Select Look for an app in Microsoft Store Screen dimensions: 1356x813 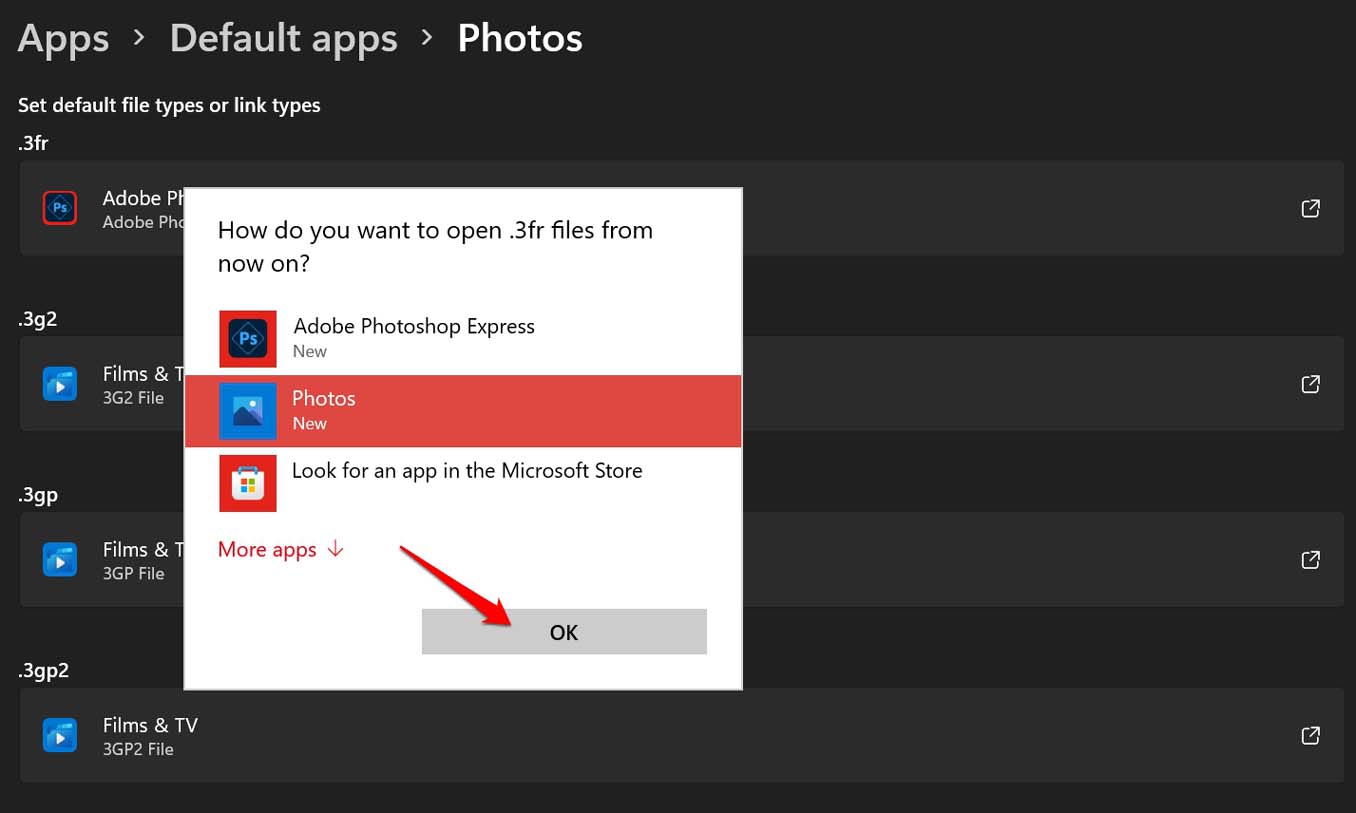click(467, 471)
